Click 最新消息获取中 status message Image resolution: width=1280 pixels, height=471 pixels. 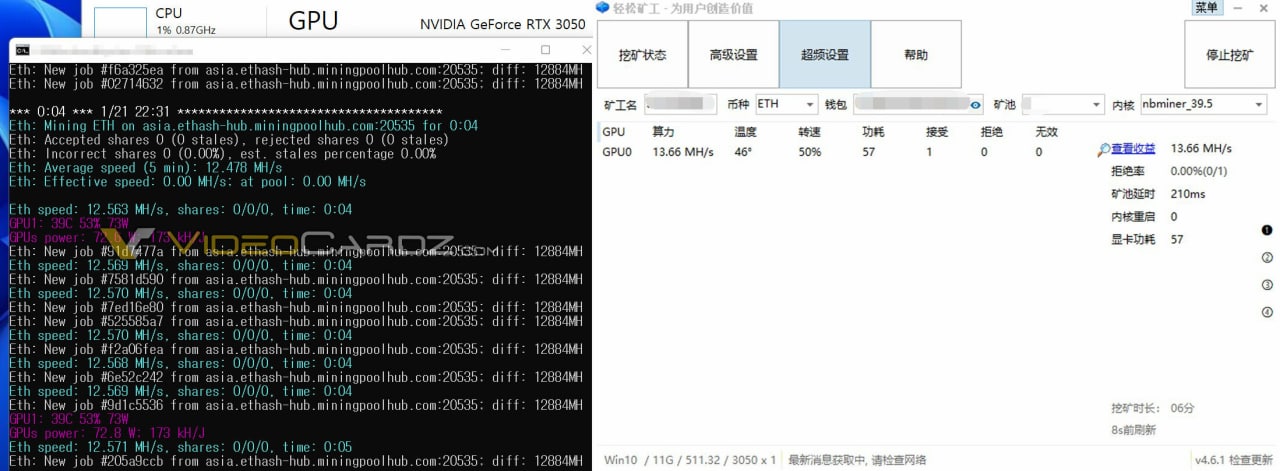[857, 460]
